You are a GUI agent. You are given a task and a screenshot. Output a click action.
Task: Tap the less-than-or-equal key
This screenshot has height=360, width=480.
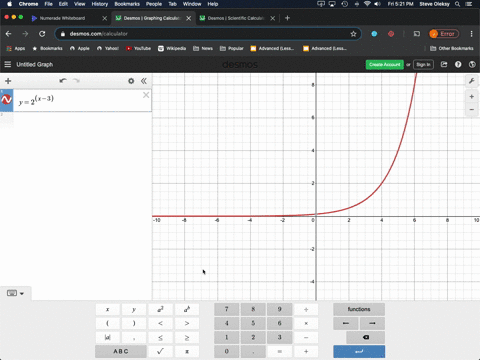coord(160,337)
